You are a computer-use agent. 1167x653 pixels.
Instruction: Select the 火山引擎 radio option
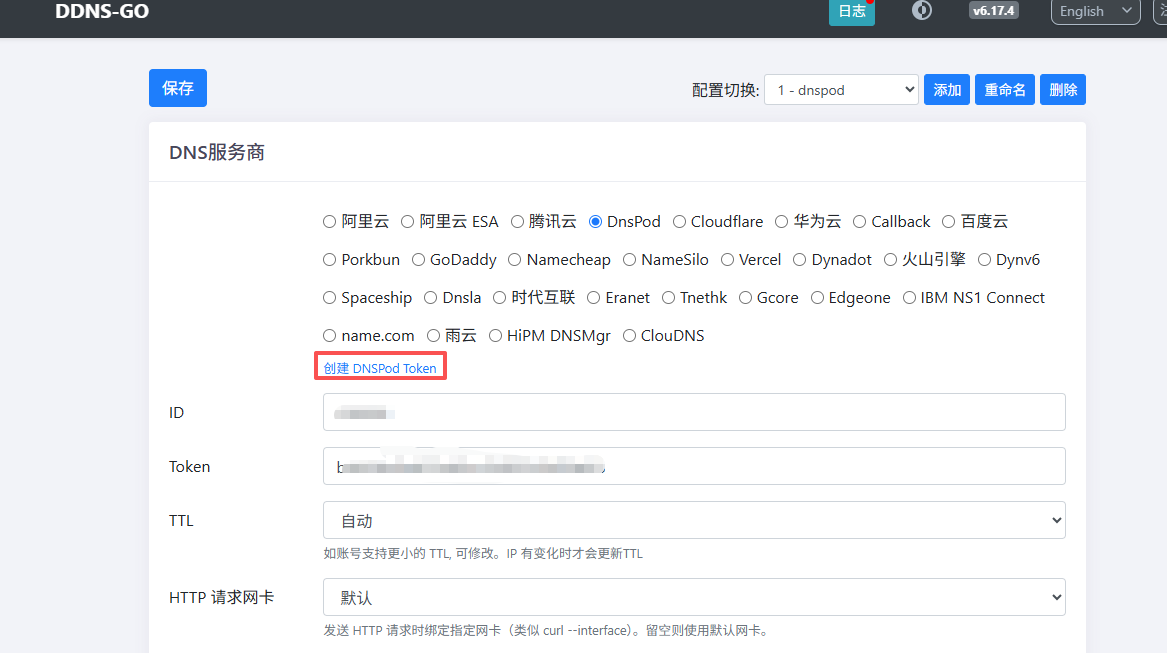coord(890,260)
